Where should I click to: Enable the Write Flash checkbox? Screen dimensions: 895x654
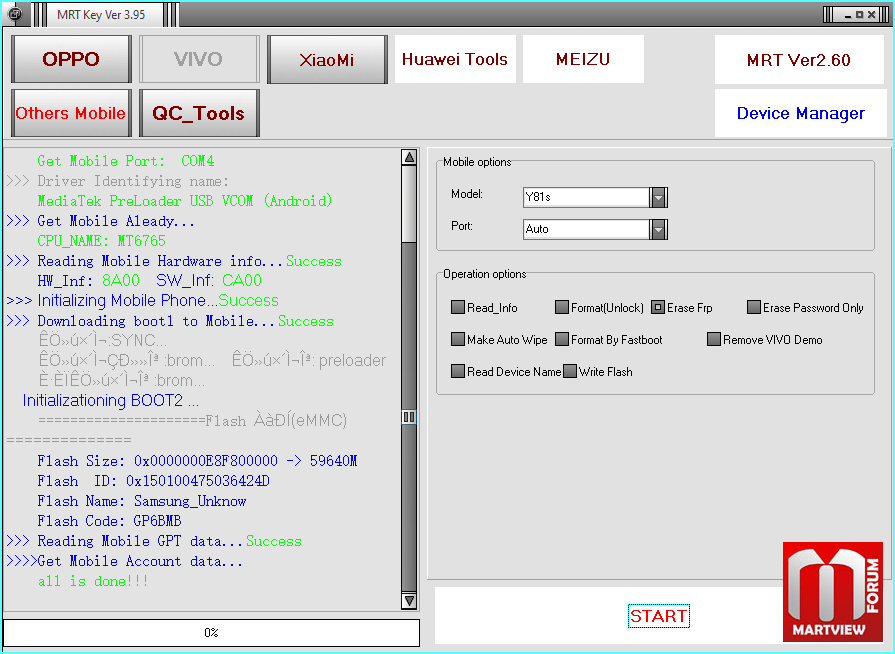click(x=570, y=371)
